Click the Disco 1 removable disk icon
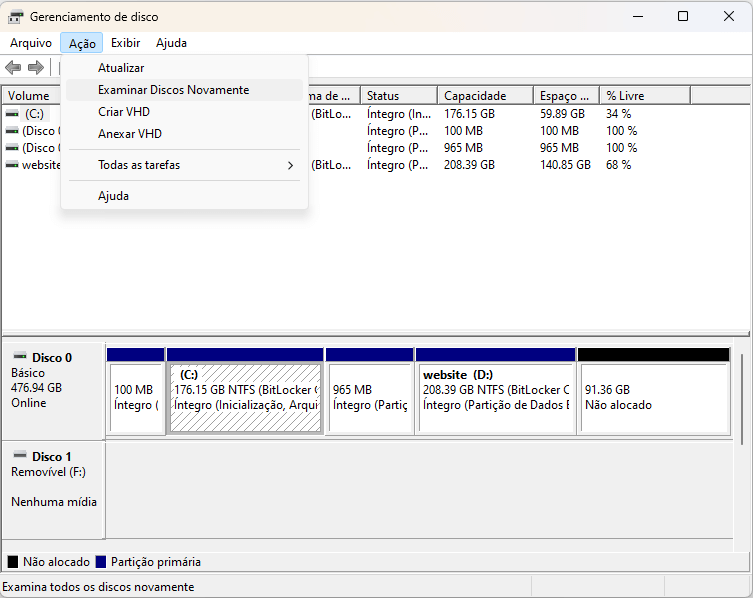 [19, 456]
